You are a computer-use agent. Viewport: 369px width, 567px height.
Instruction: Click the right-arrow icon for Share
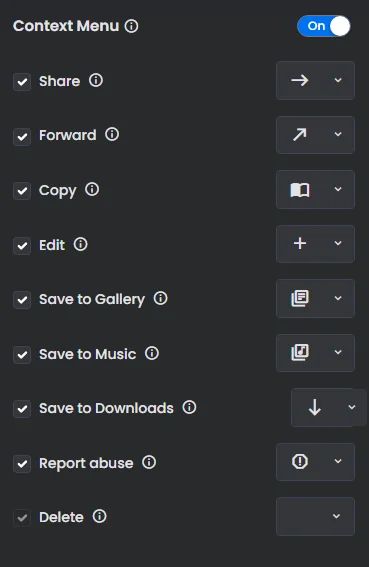(x=300, y=80)
